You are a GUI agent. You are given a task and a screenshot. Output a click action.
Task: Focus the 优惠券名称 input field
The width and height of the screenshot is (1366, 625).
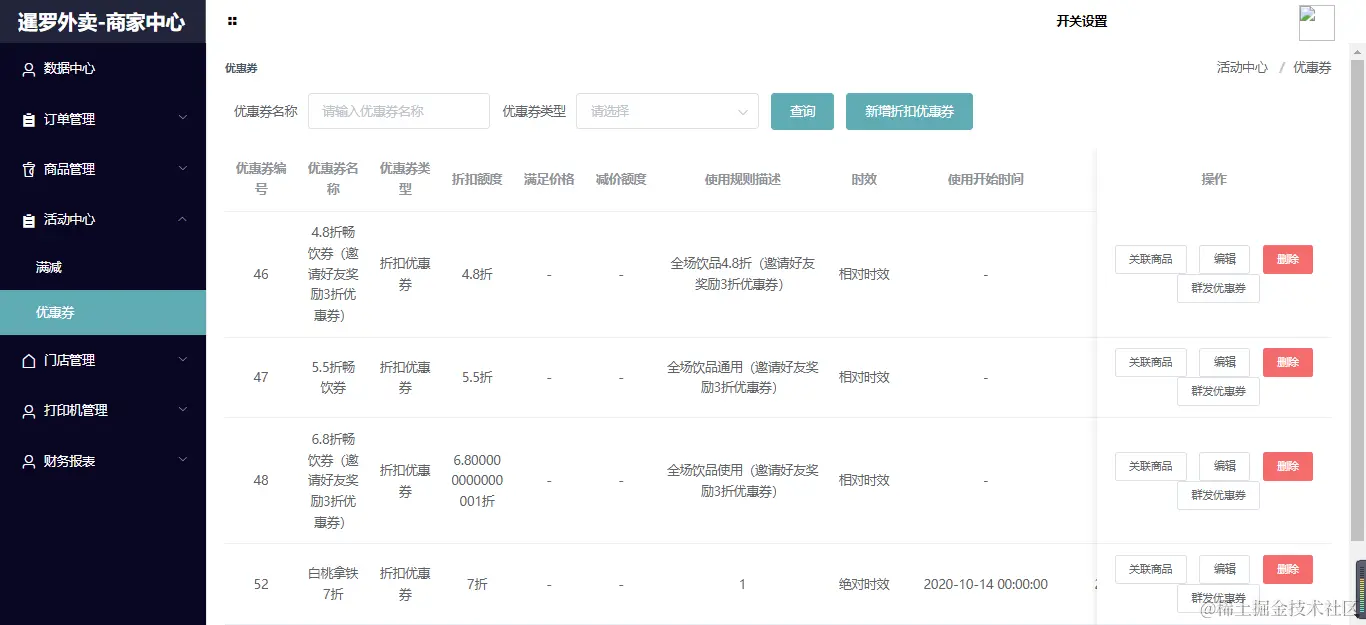399,111
